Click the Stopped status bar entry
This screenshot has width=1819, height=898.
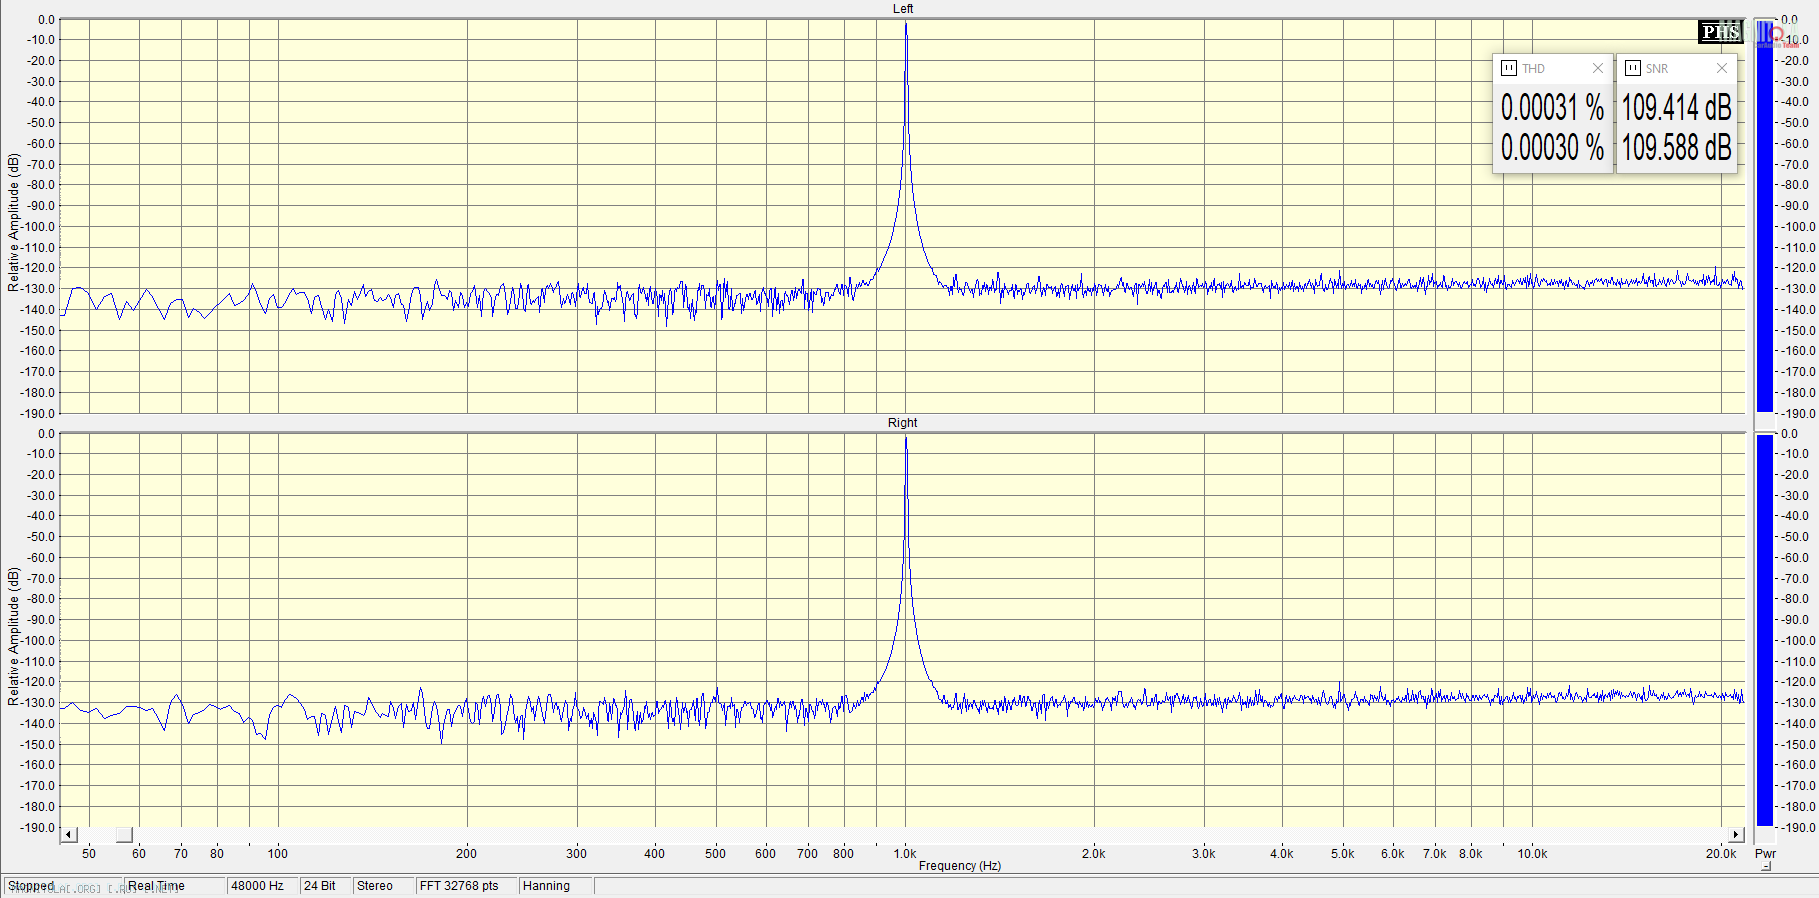coord(63,886)
